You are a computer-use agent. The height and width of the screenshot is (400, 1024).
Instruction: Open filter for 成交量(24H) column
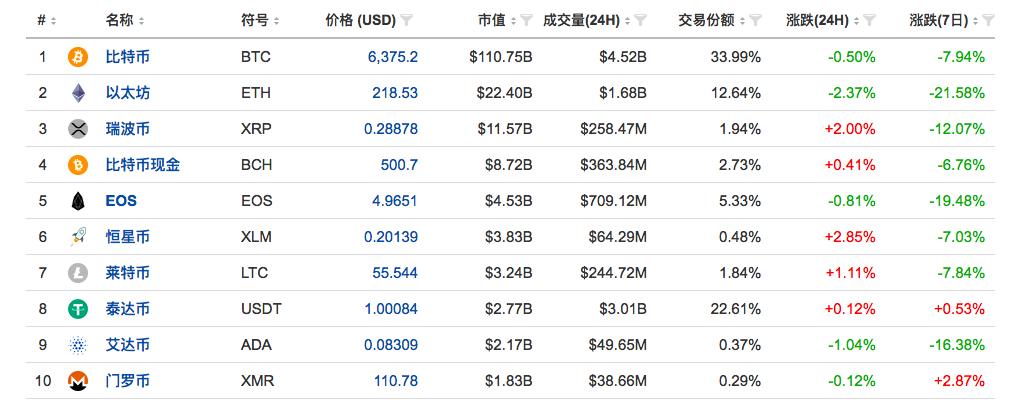pyautogui.click(x=640, y=20)
